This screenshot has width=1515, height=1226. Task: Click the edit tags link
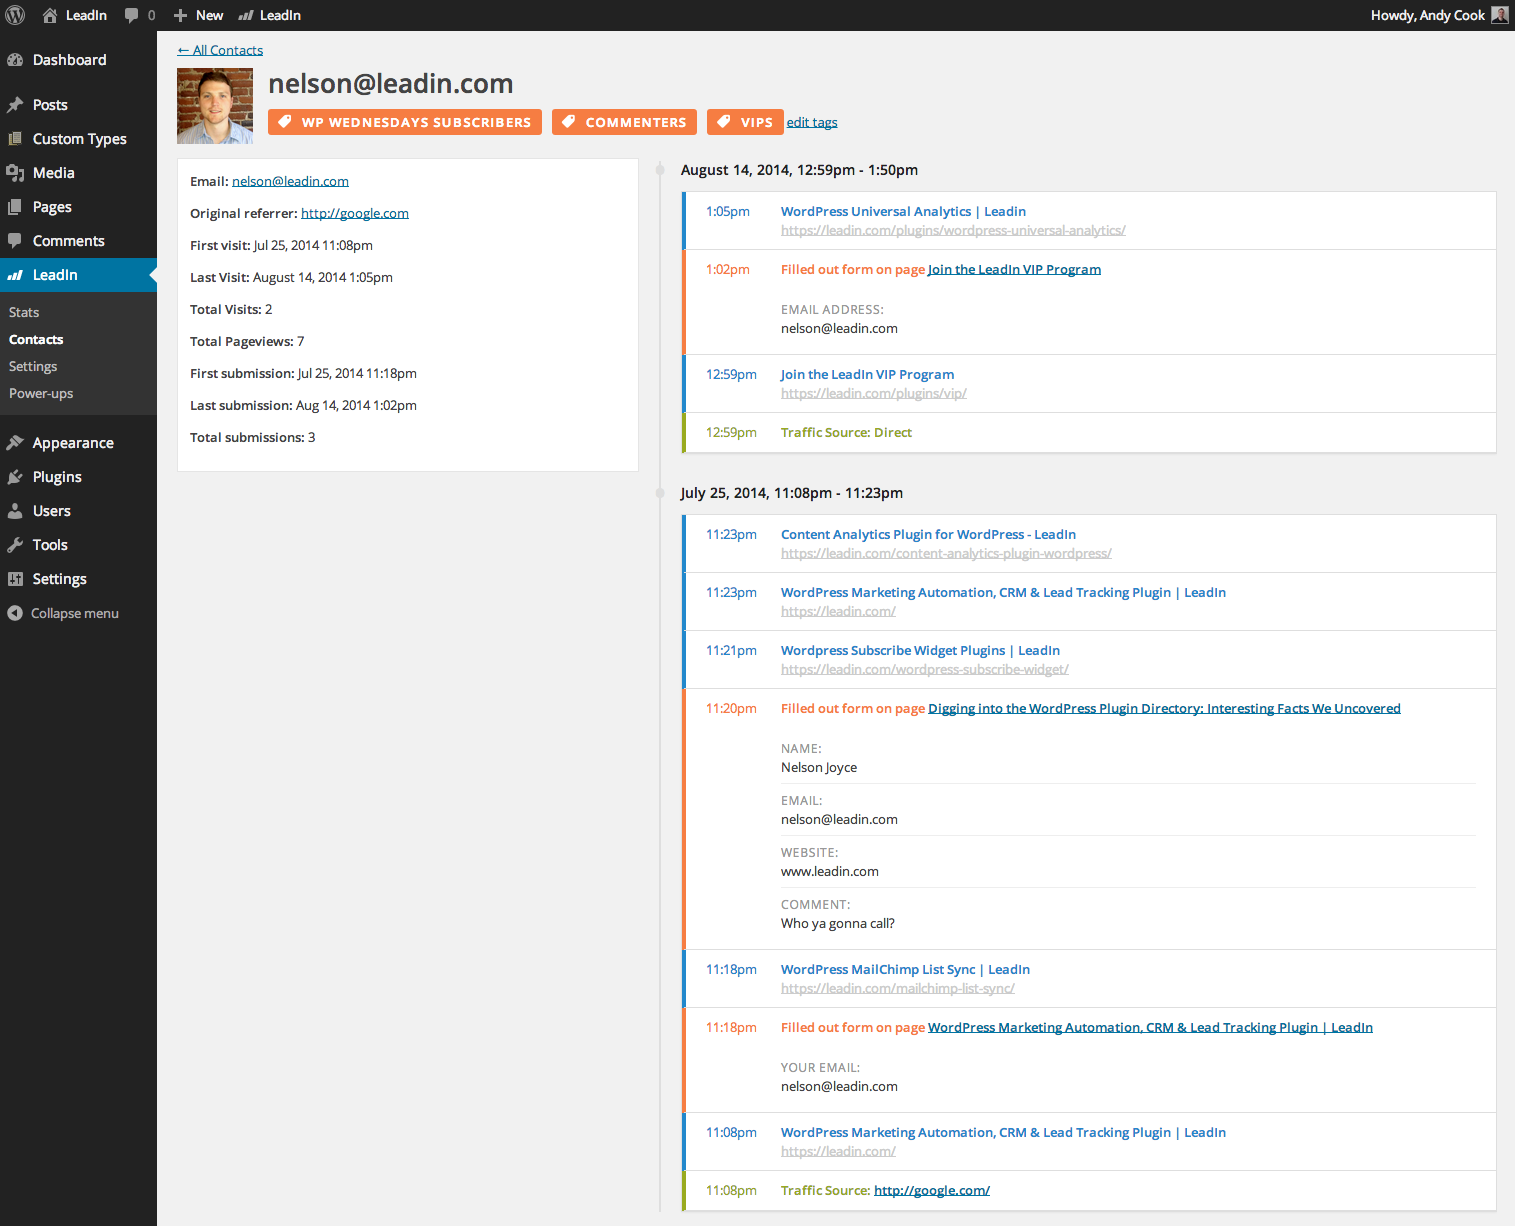811,122
